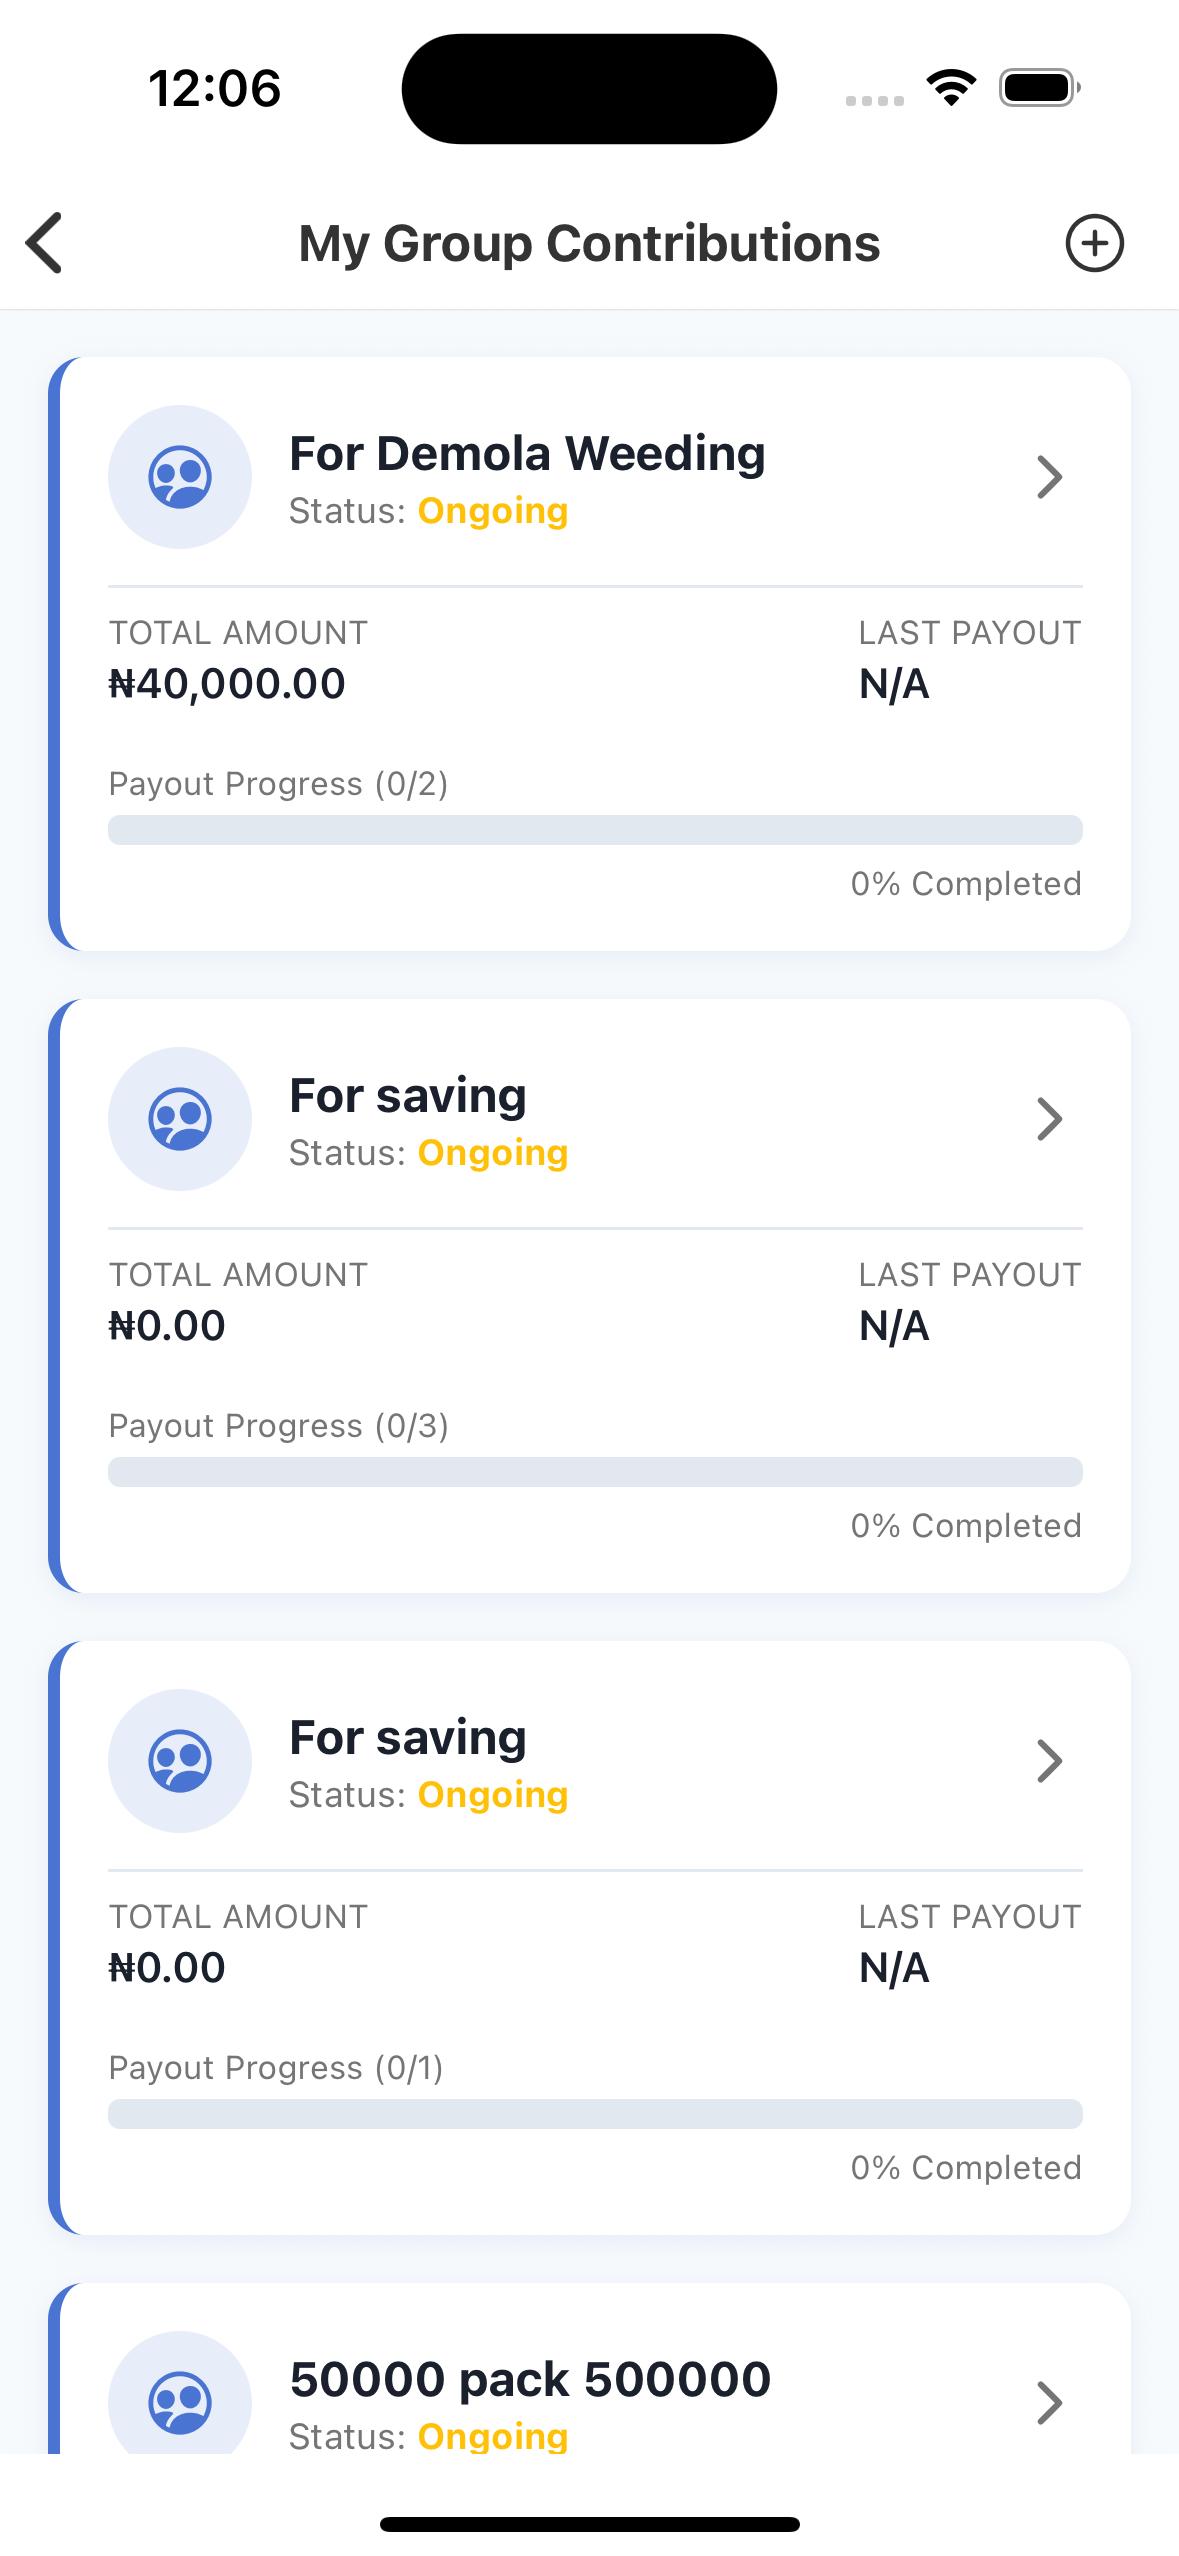Screen dimensions: 1179x2556
Task: Click the Payout Progress (0/2) bar
Action: pyautogui.click(x=595, y=830)
